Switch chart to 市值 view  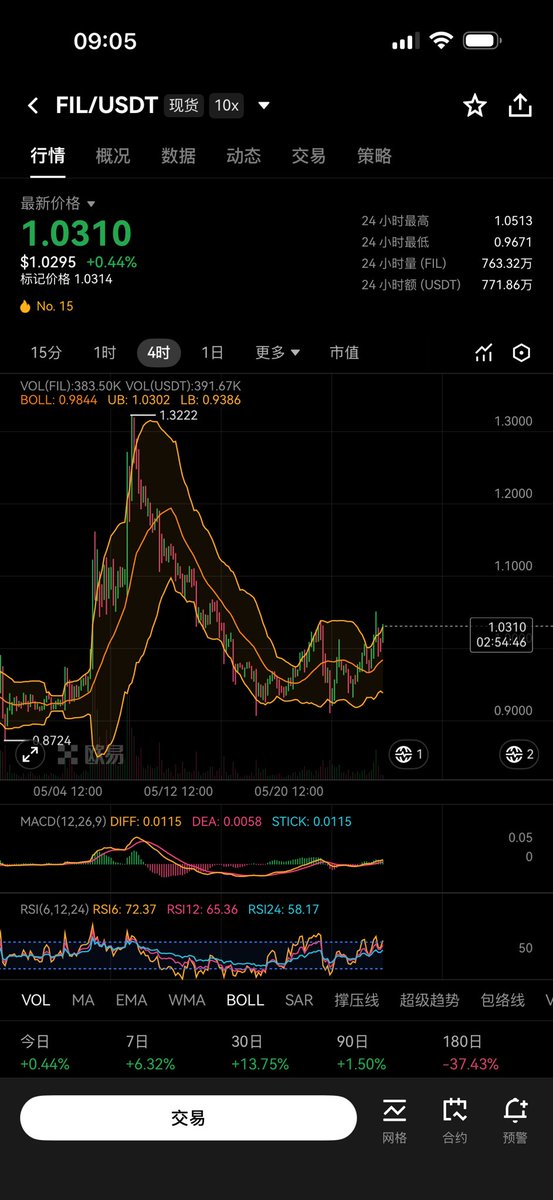point(344,352)
